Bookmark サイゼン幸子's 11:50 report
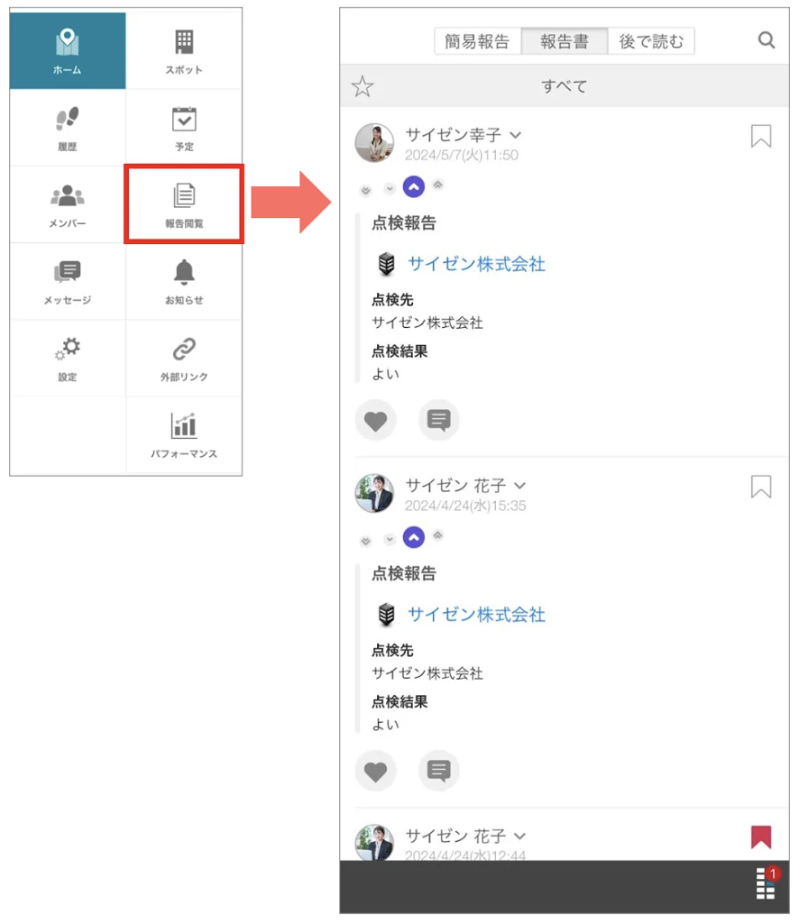 click(761, 136)
